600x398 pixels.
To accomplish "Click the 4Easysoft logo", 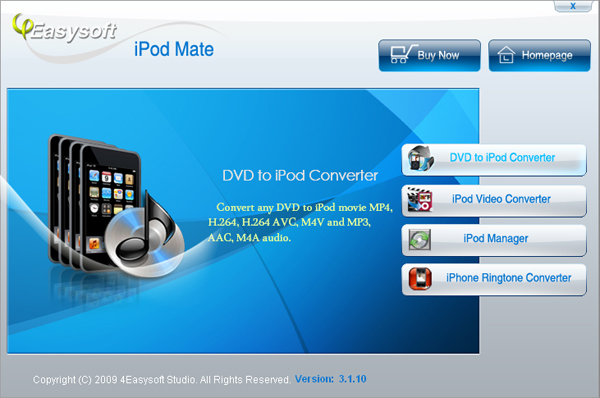I will [64, 28].
